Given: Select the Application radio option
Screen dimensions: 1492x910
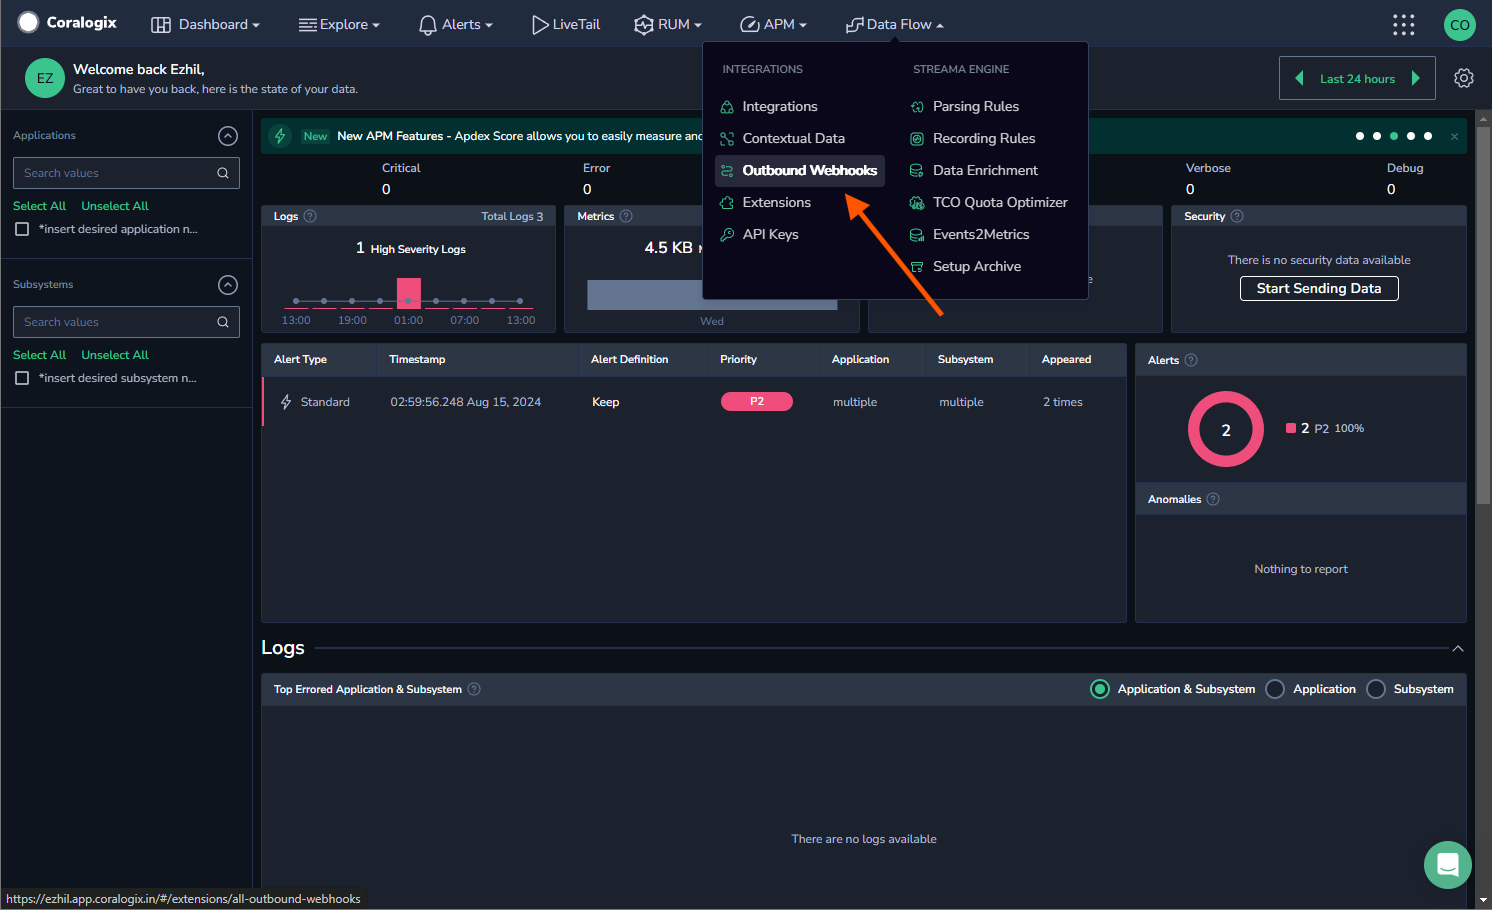Looking at the screenshot, I should pyautogui.click(x=1275, y=689).
